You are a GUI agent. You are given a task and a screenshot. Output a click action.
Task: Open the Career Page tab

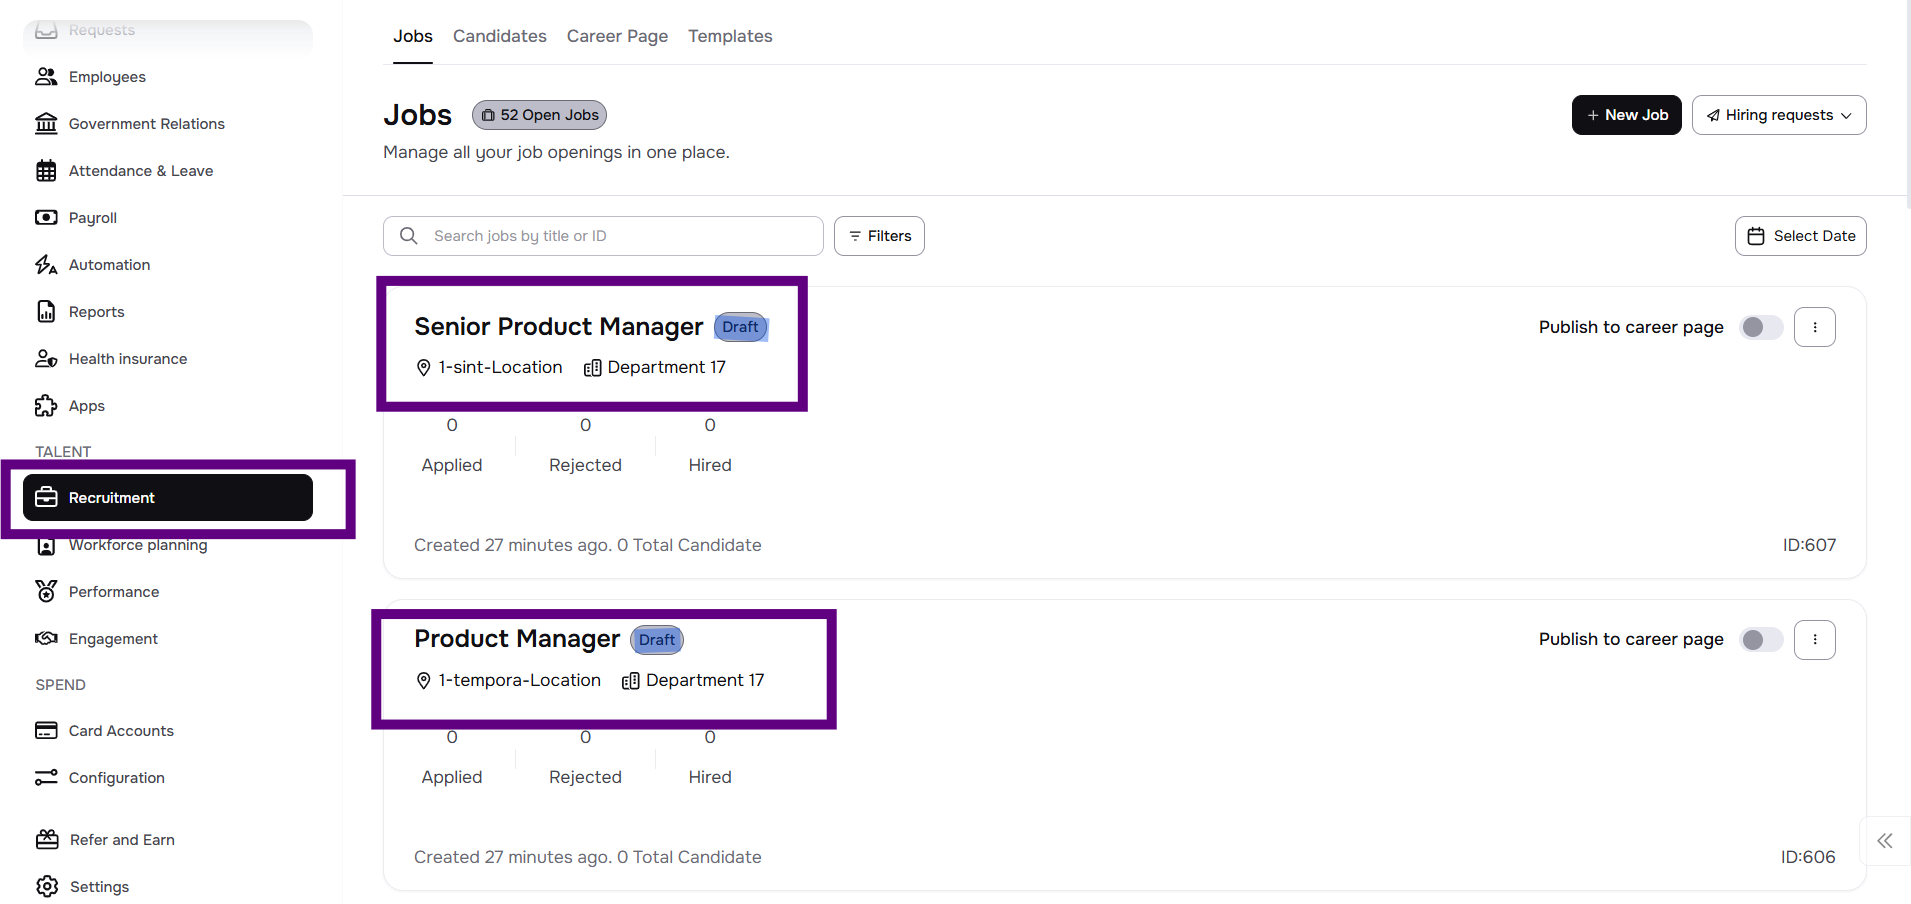(x=617, y=37)
